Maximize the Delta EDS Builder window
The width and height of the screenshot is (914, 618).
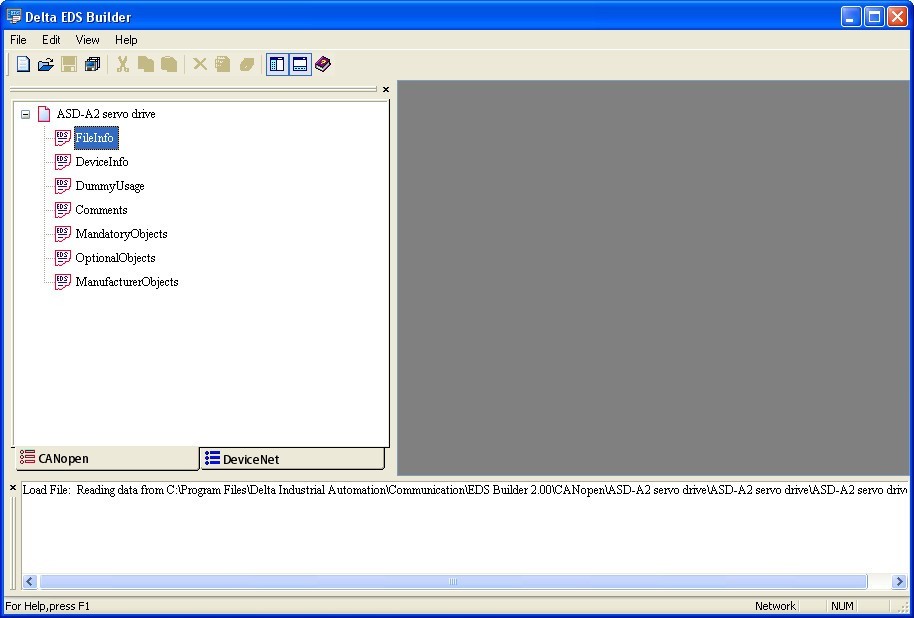pyautogui.click(x=874, y=16)
